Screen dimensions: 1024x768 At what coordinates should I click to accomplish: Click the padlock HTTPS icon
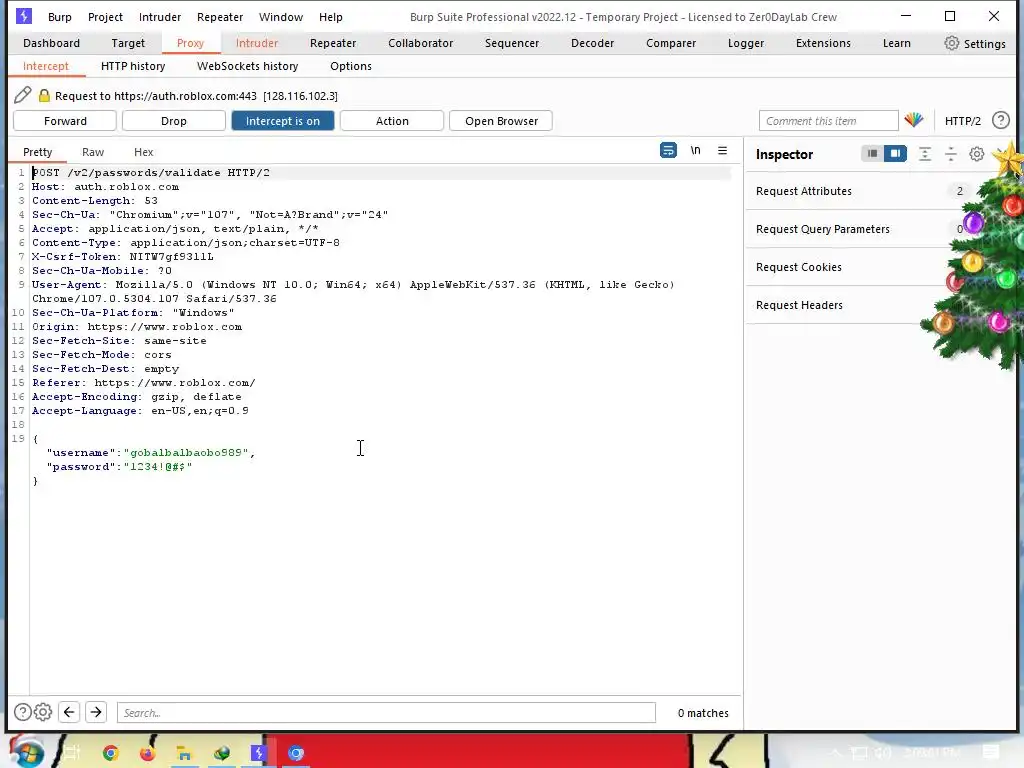coord(44,95)
